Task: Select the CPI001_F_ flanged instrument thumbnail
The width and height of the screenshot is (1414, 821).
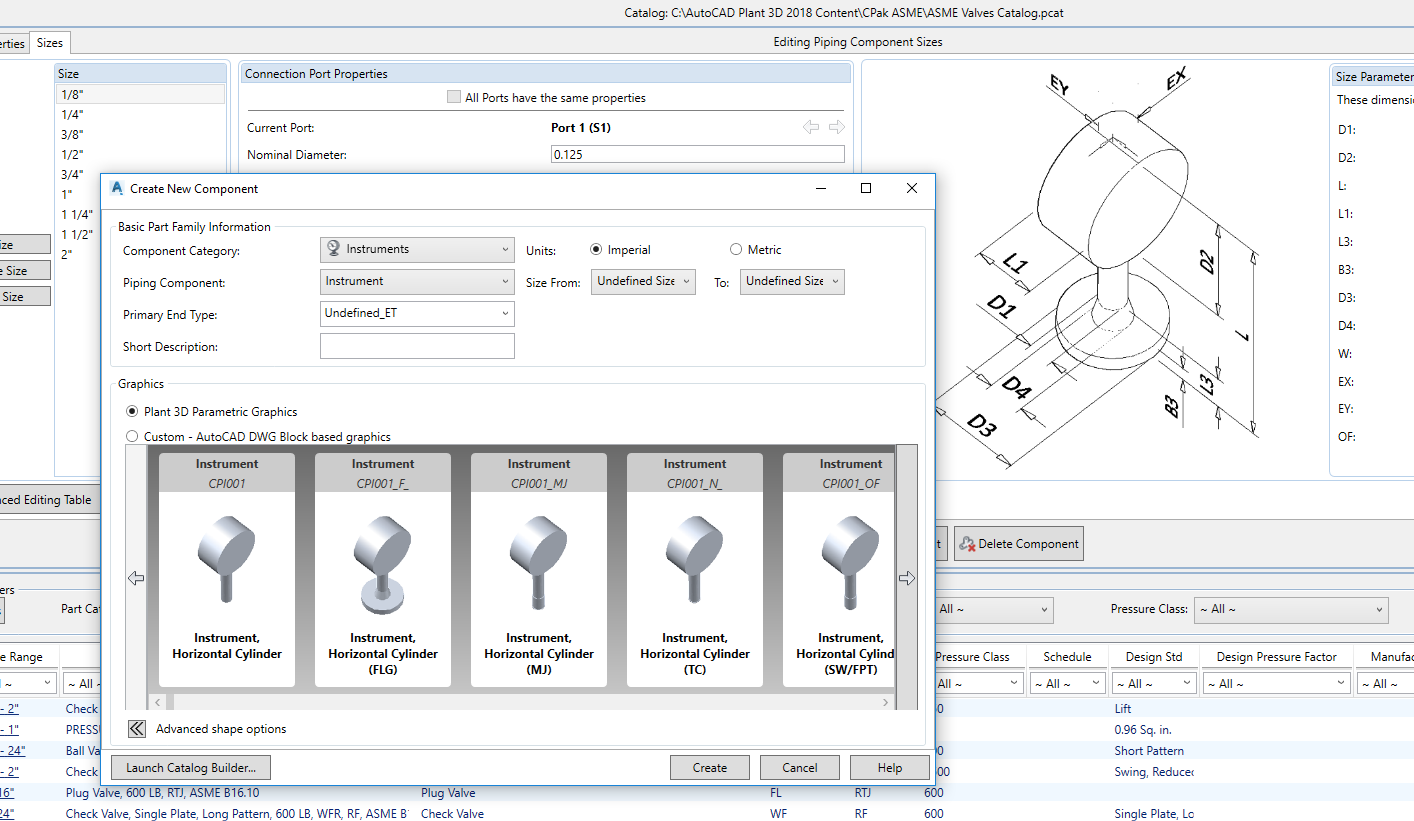Action: (383, 570)
